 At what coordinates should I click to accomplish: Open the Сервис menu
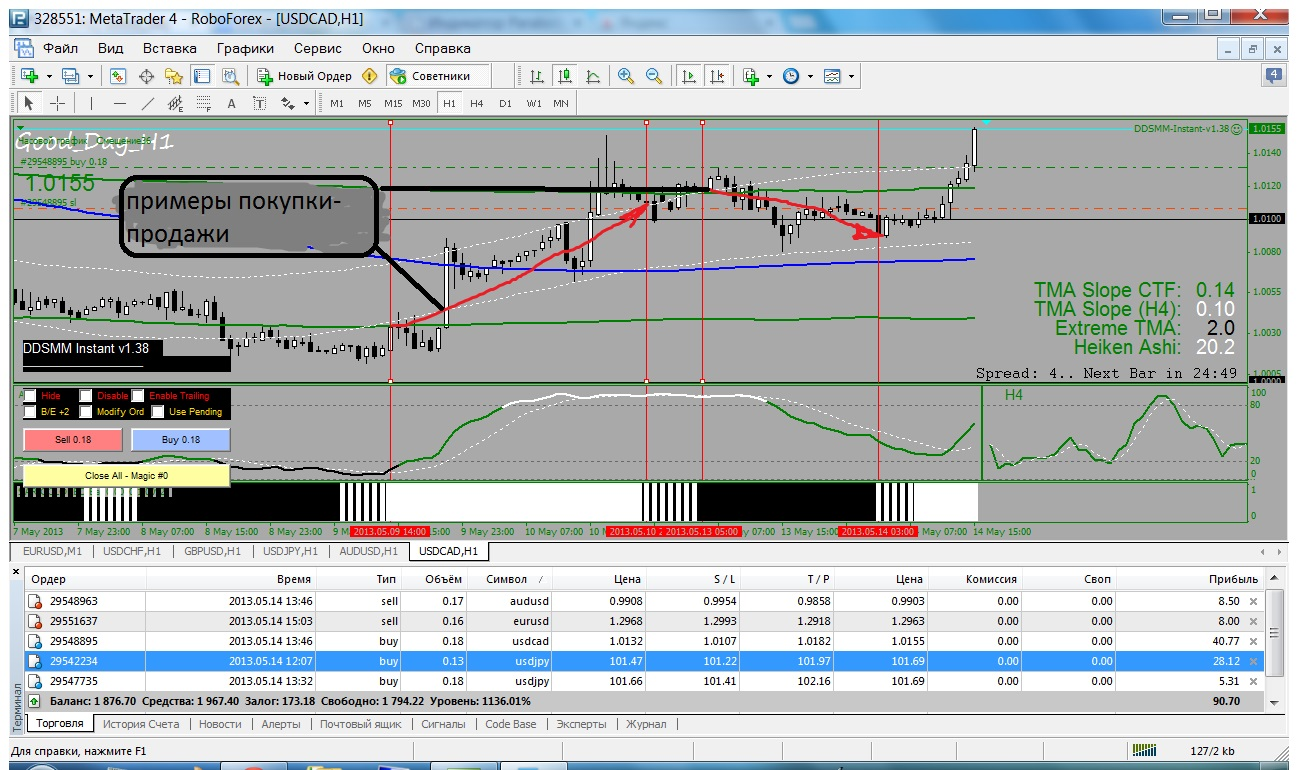point(318,48)
